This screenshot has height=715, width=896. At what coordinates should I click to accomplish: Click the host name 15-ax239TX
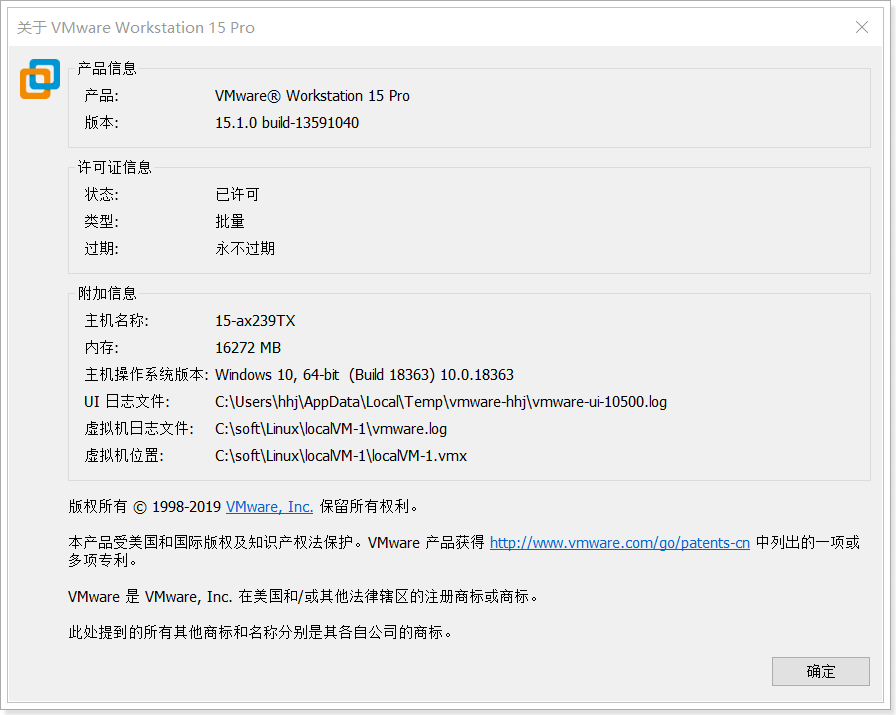[255, 321]
